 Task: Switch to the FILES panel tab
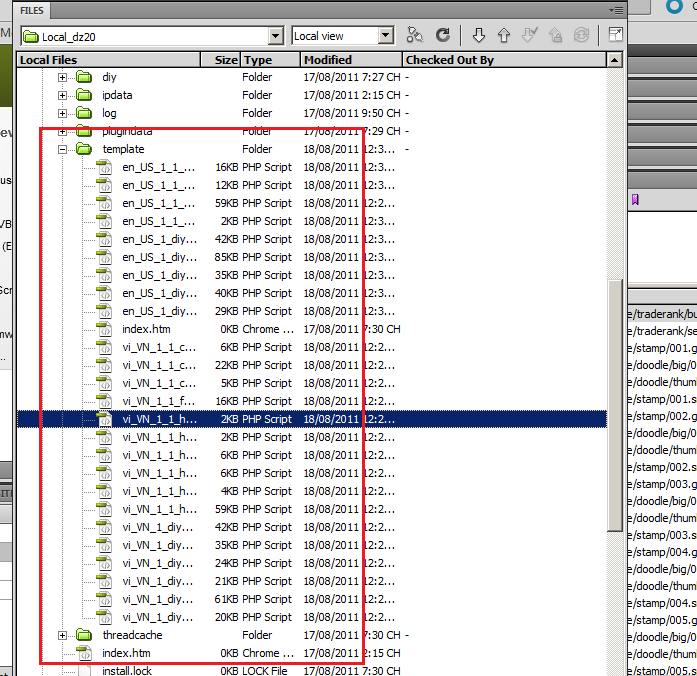[x=32, y=10]
